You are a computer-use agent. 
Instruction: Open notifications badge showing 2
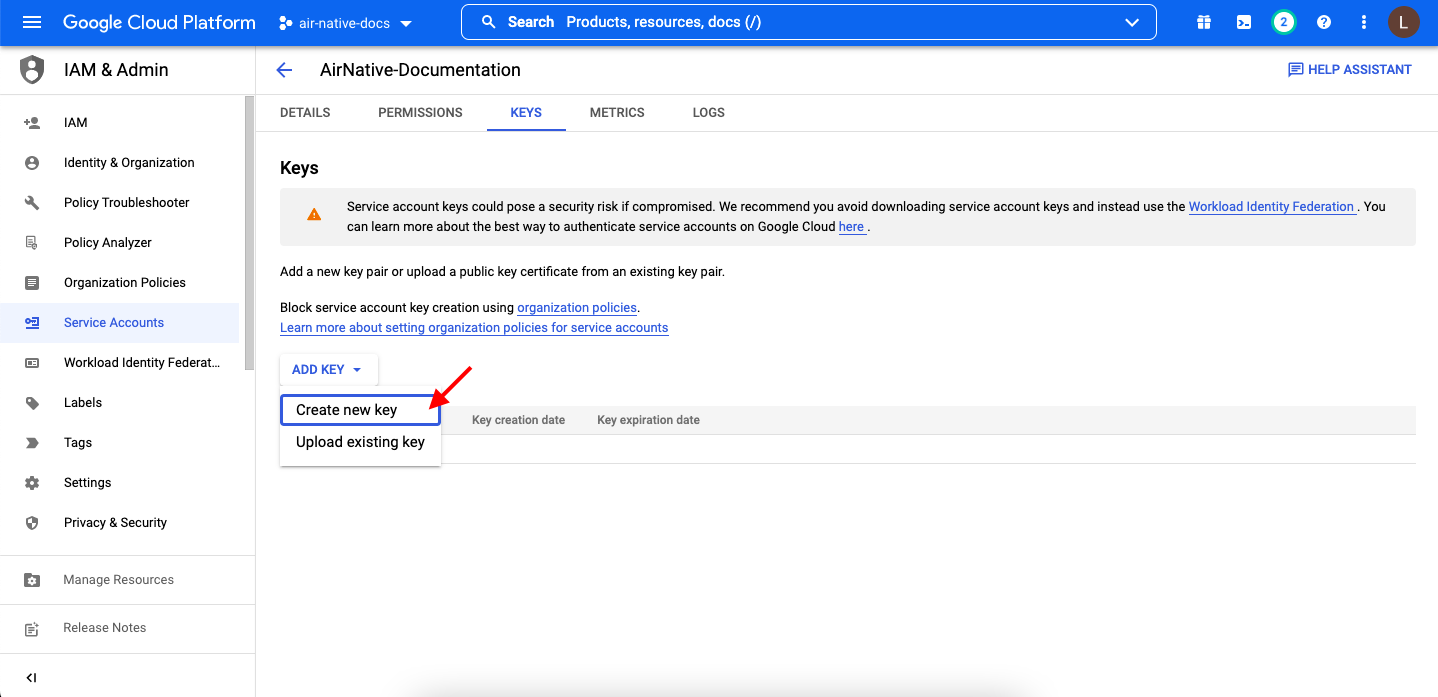pos(1284,22)
